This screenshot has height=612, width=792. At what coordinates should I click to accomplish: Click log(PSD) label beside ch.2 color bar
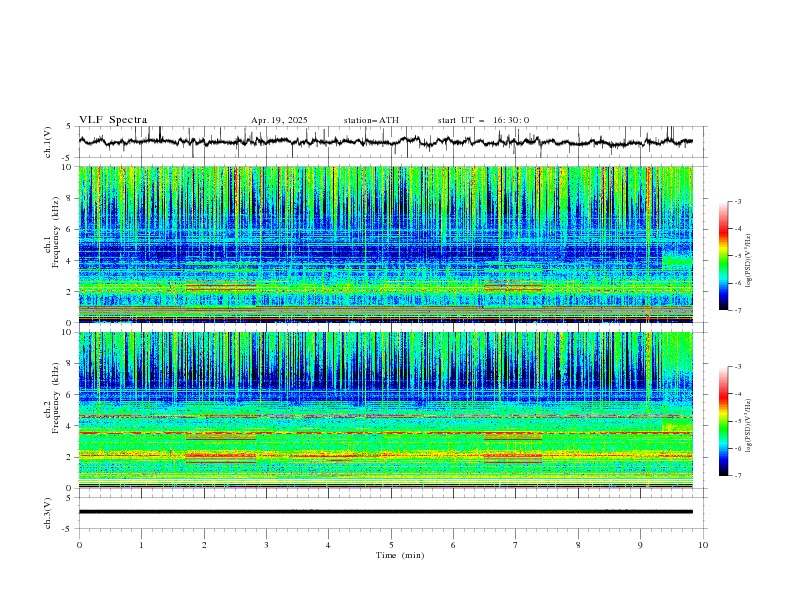(x=748, y=425)
